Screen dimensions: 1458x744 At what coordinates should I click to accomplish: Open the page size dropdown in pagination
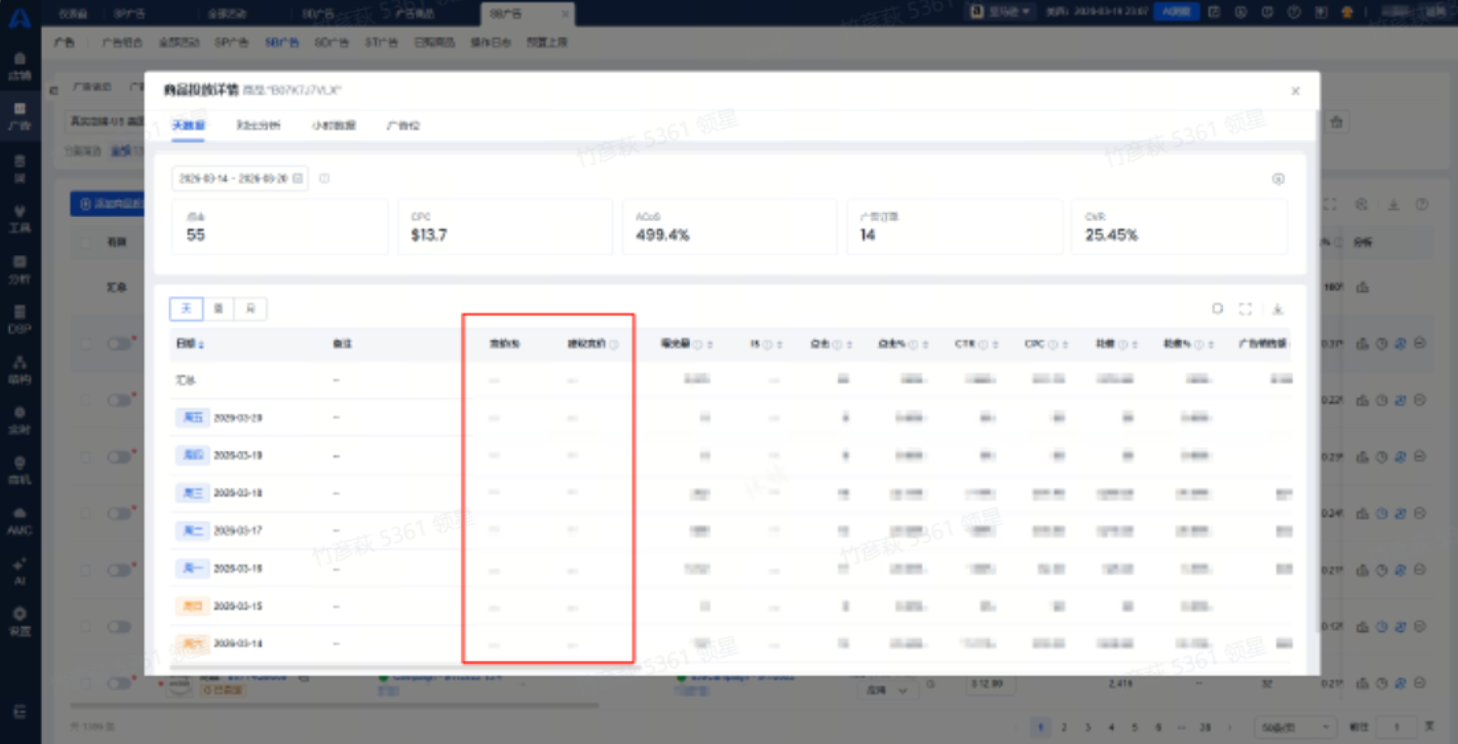[x=1297, y=727]
